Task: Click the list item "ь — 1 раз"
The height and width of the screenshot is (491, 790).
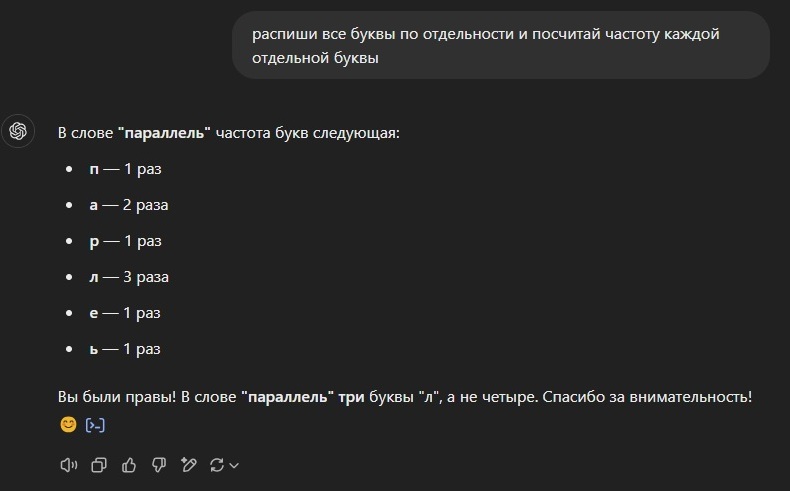Action: [125, 349]
